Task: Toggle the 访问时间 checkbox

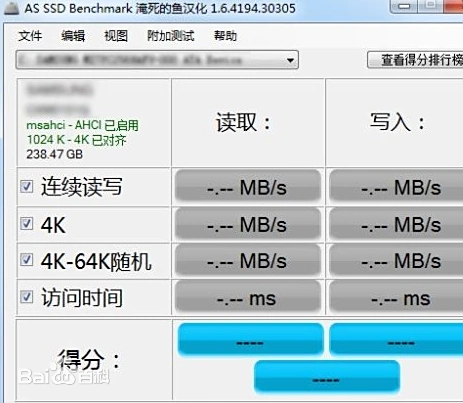Action: tap(27, 297)
